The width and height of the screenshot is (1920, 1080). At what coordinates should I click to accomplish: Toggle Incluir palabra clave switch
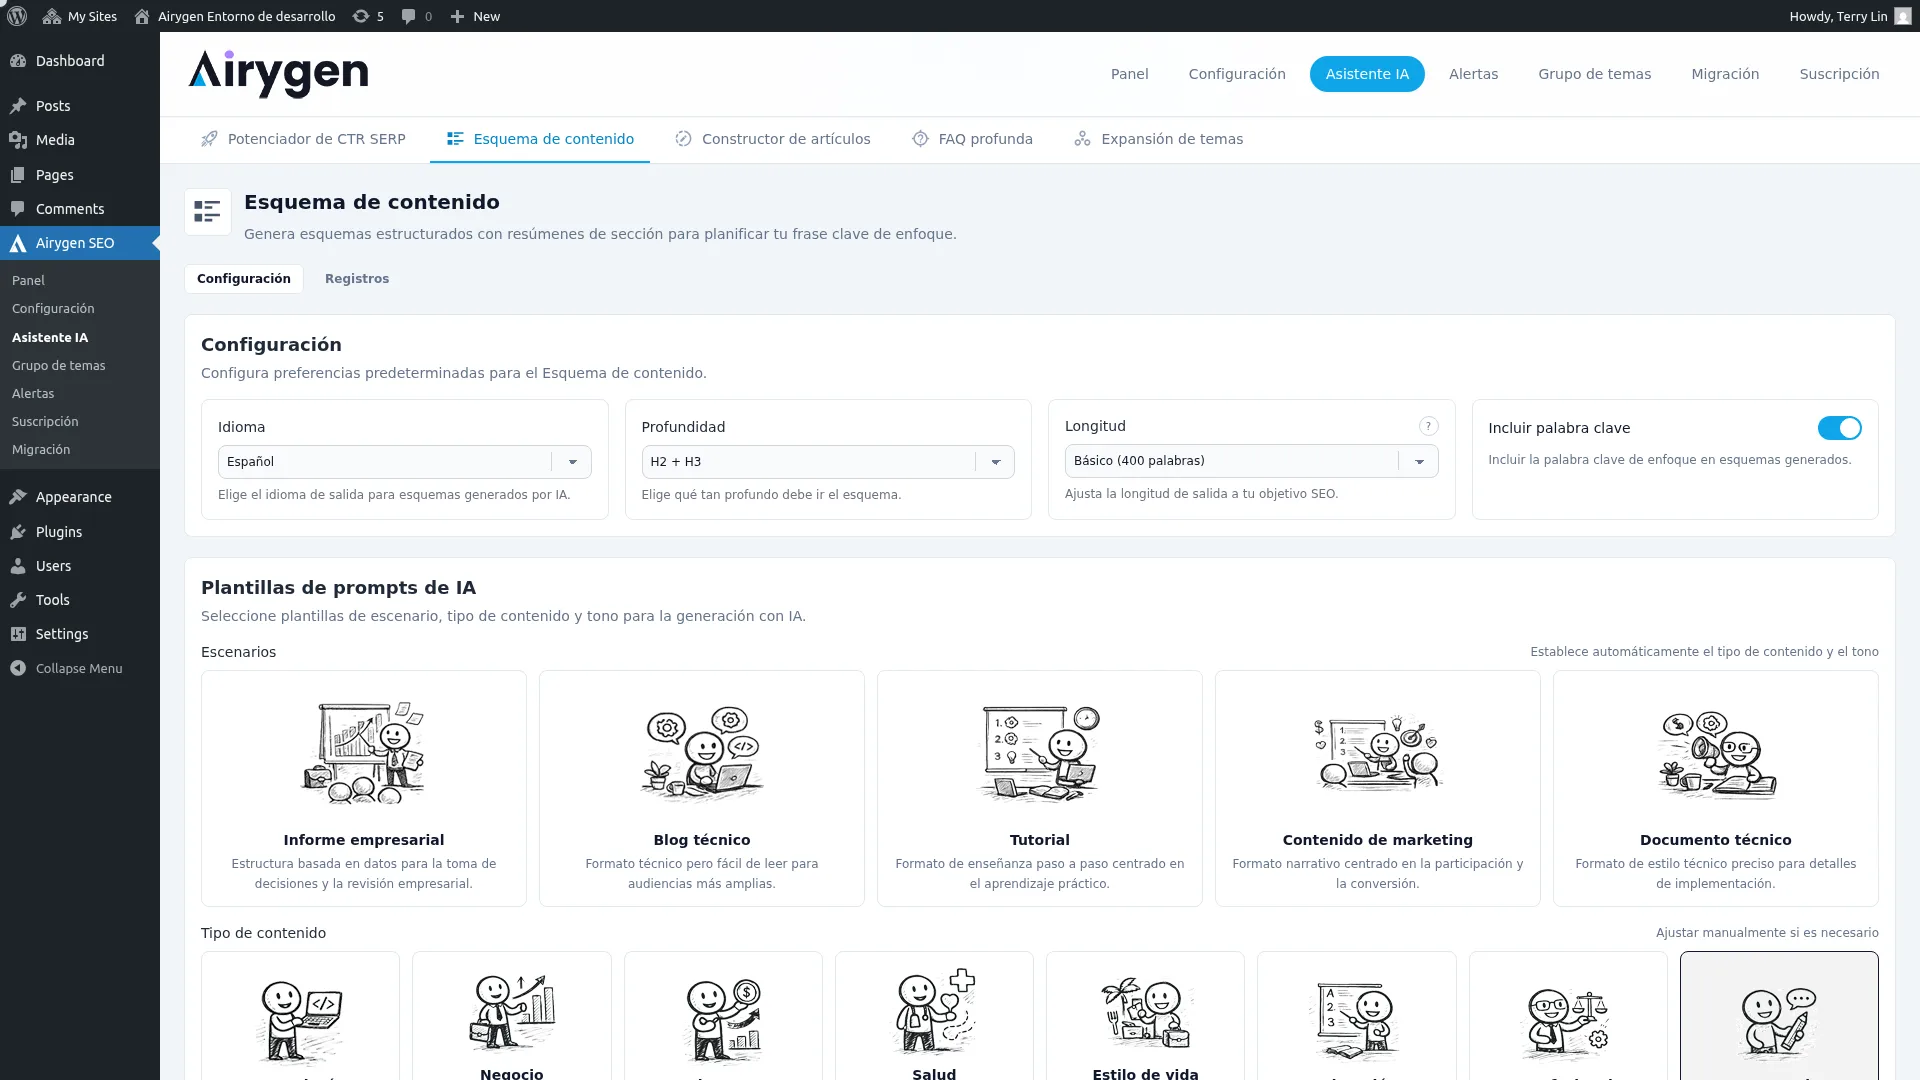tap(1839, 428)
